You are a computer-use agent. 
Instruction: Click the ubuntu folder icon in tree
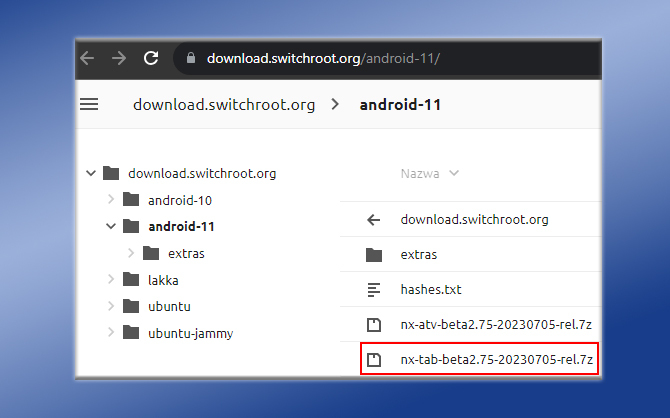tap(131, 306)
